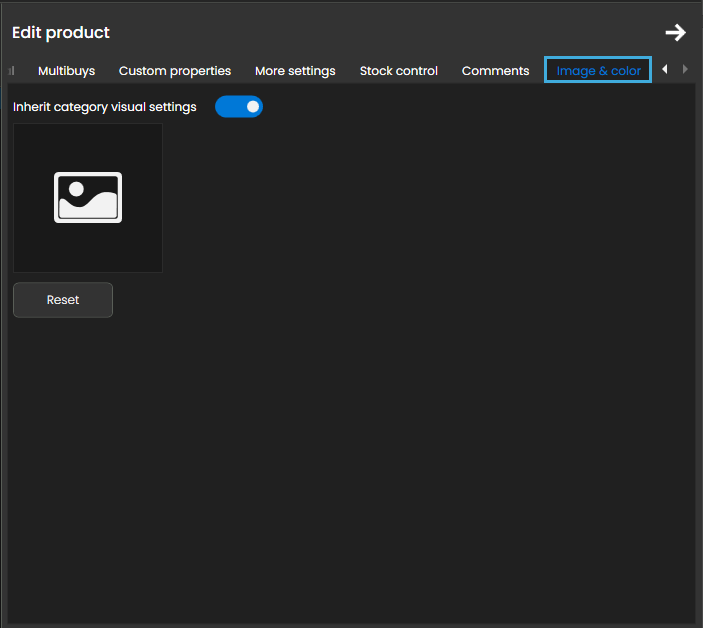
Task: Click the partially hidden tab at left edge
Action: 11,71
